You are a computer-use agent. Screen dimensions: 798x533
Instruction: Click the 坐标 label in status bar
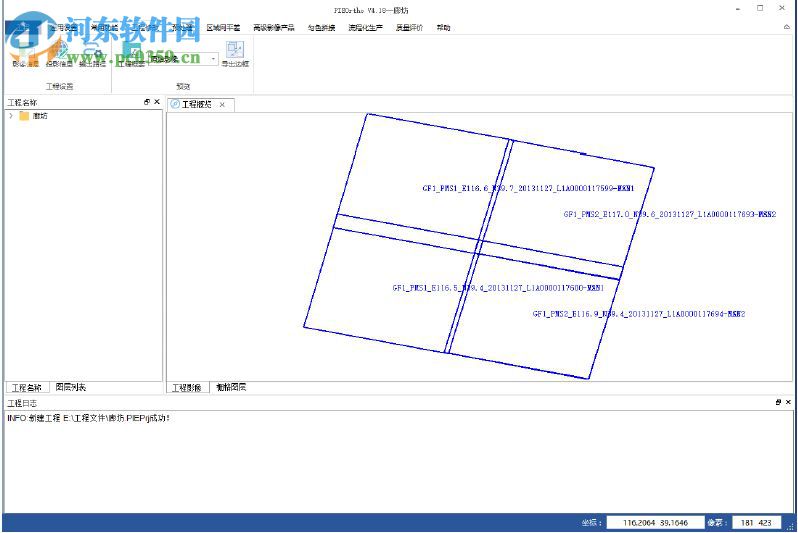point(591,522)
